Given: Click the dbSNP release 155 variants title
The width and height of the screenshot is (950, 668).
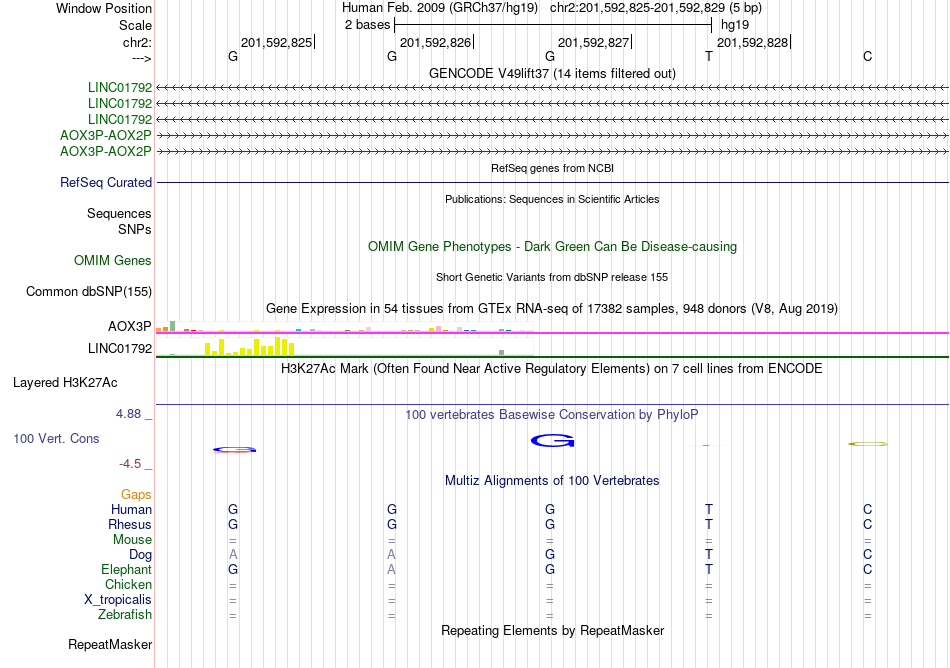Looking at the screenshot, I should pyautogui.click(x=552, y=277).
